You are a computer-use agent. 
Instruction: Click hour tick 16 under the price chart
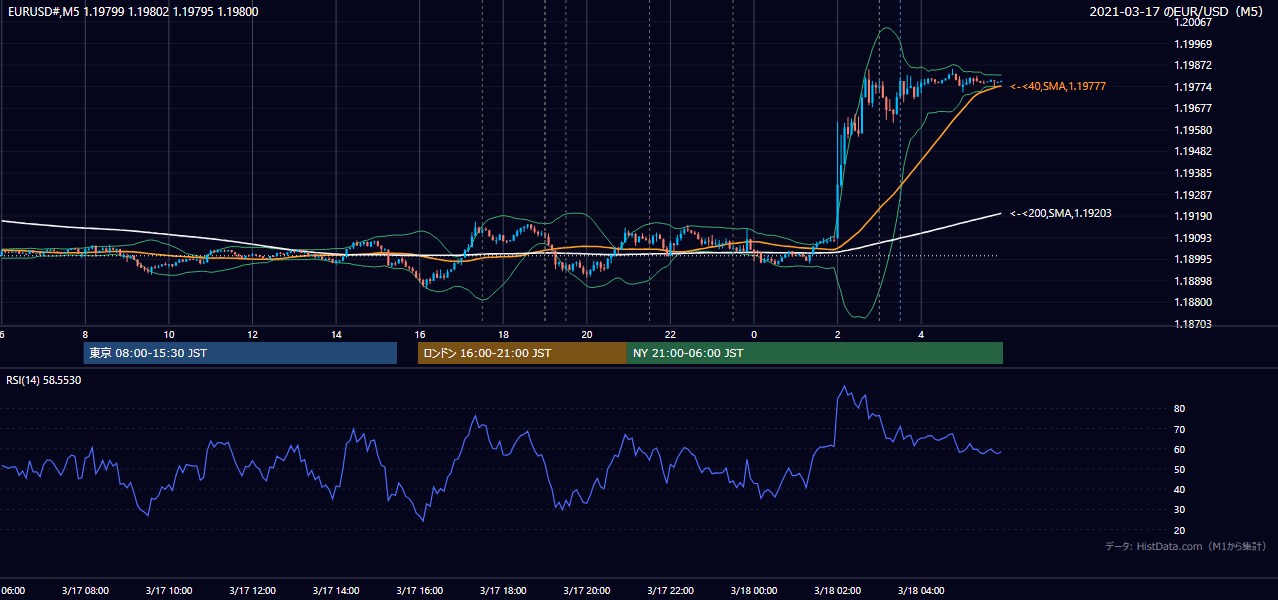click(420, 335)
